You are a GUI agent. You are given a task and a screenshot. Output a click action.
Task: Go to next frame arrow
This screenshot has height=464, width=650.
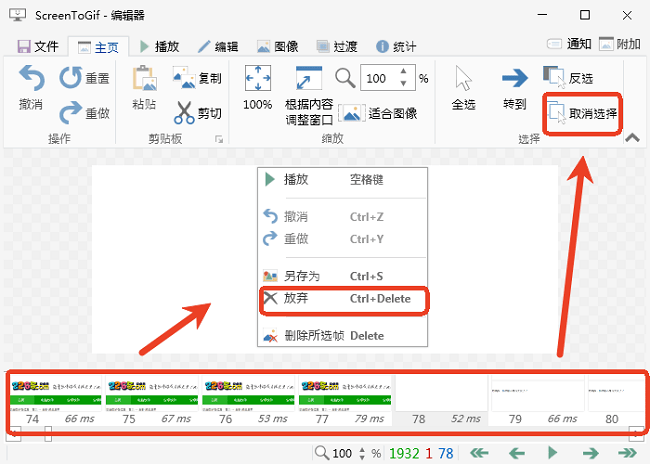coord(590,453)
